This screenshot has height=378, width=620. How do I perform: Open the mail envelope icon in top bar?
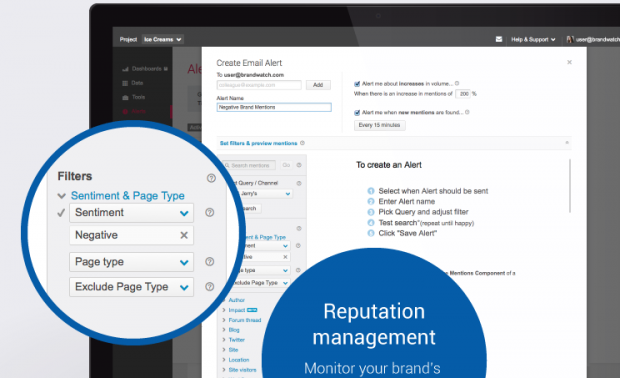click(x=499, y=39)
